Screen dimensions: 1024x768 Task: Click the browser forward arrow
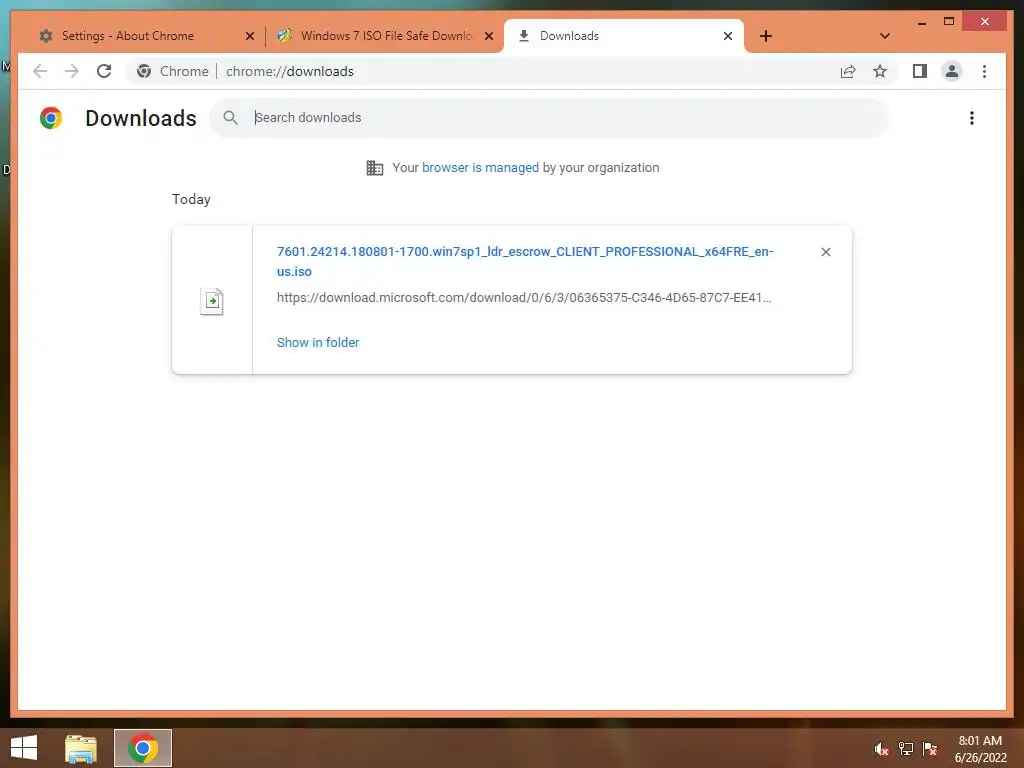(72, 71)
